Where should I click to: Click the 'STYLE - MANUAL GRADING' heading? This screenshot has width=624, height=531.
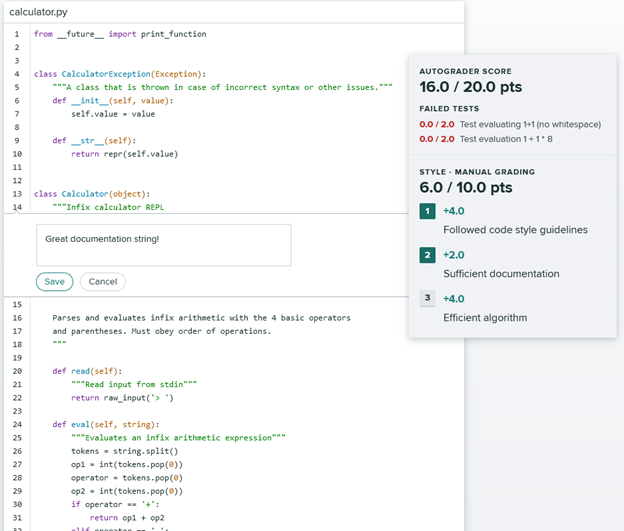pyautogui.click(x=477, y=172)
